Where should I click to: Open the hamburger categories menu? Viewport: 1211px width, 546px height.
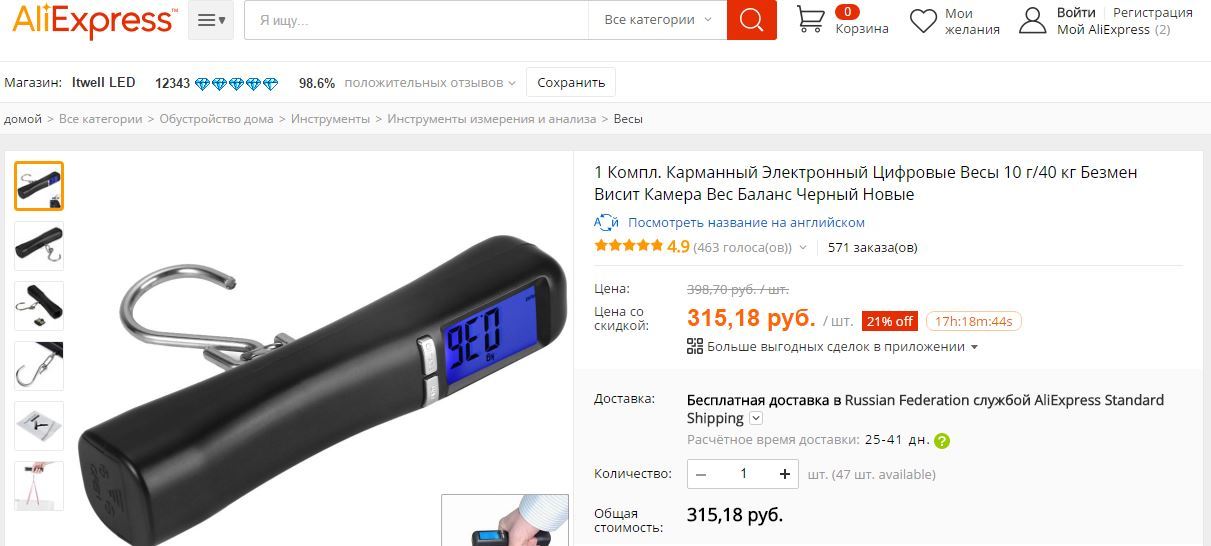point(211,20)
